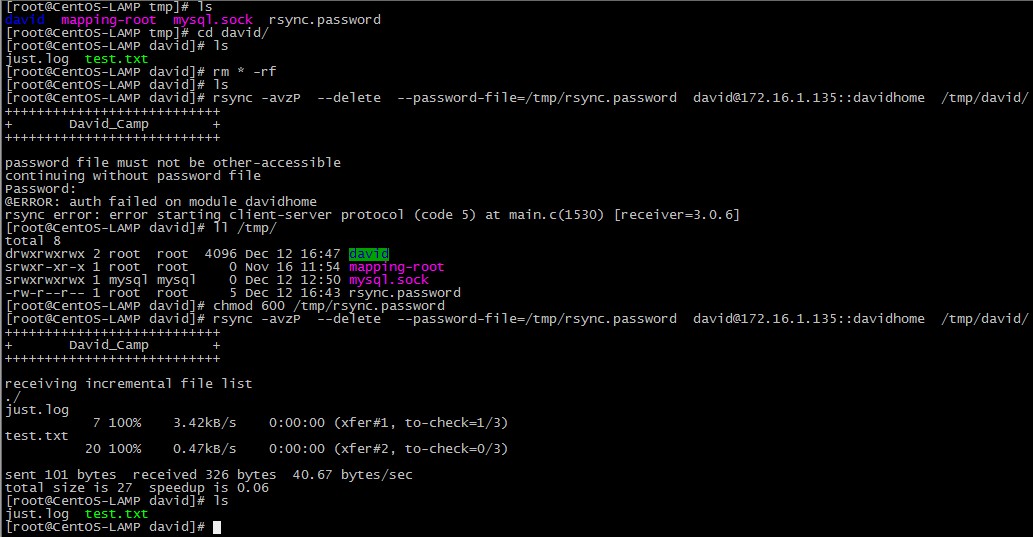Screen dimensions: 1033x537
Task: Click the 'Password:' prompt line
Action: 41,189
